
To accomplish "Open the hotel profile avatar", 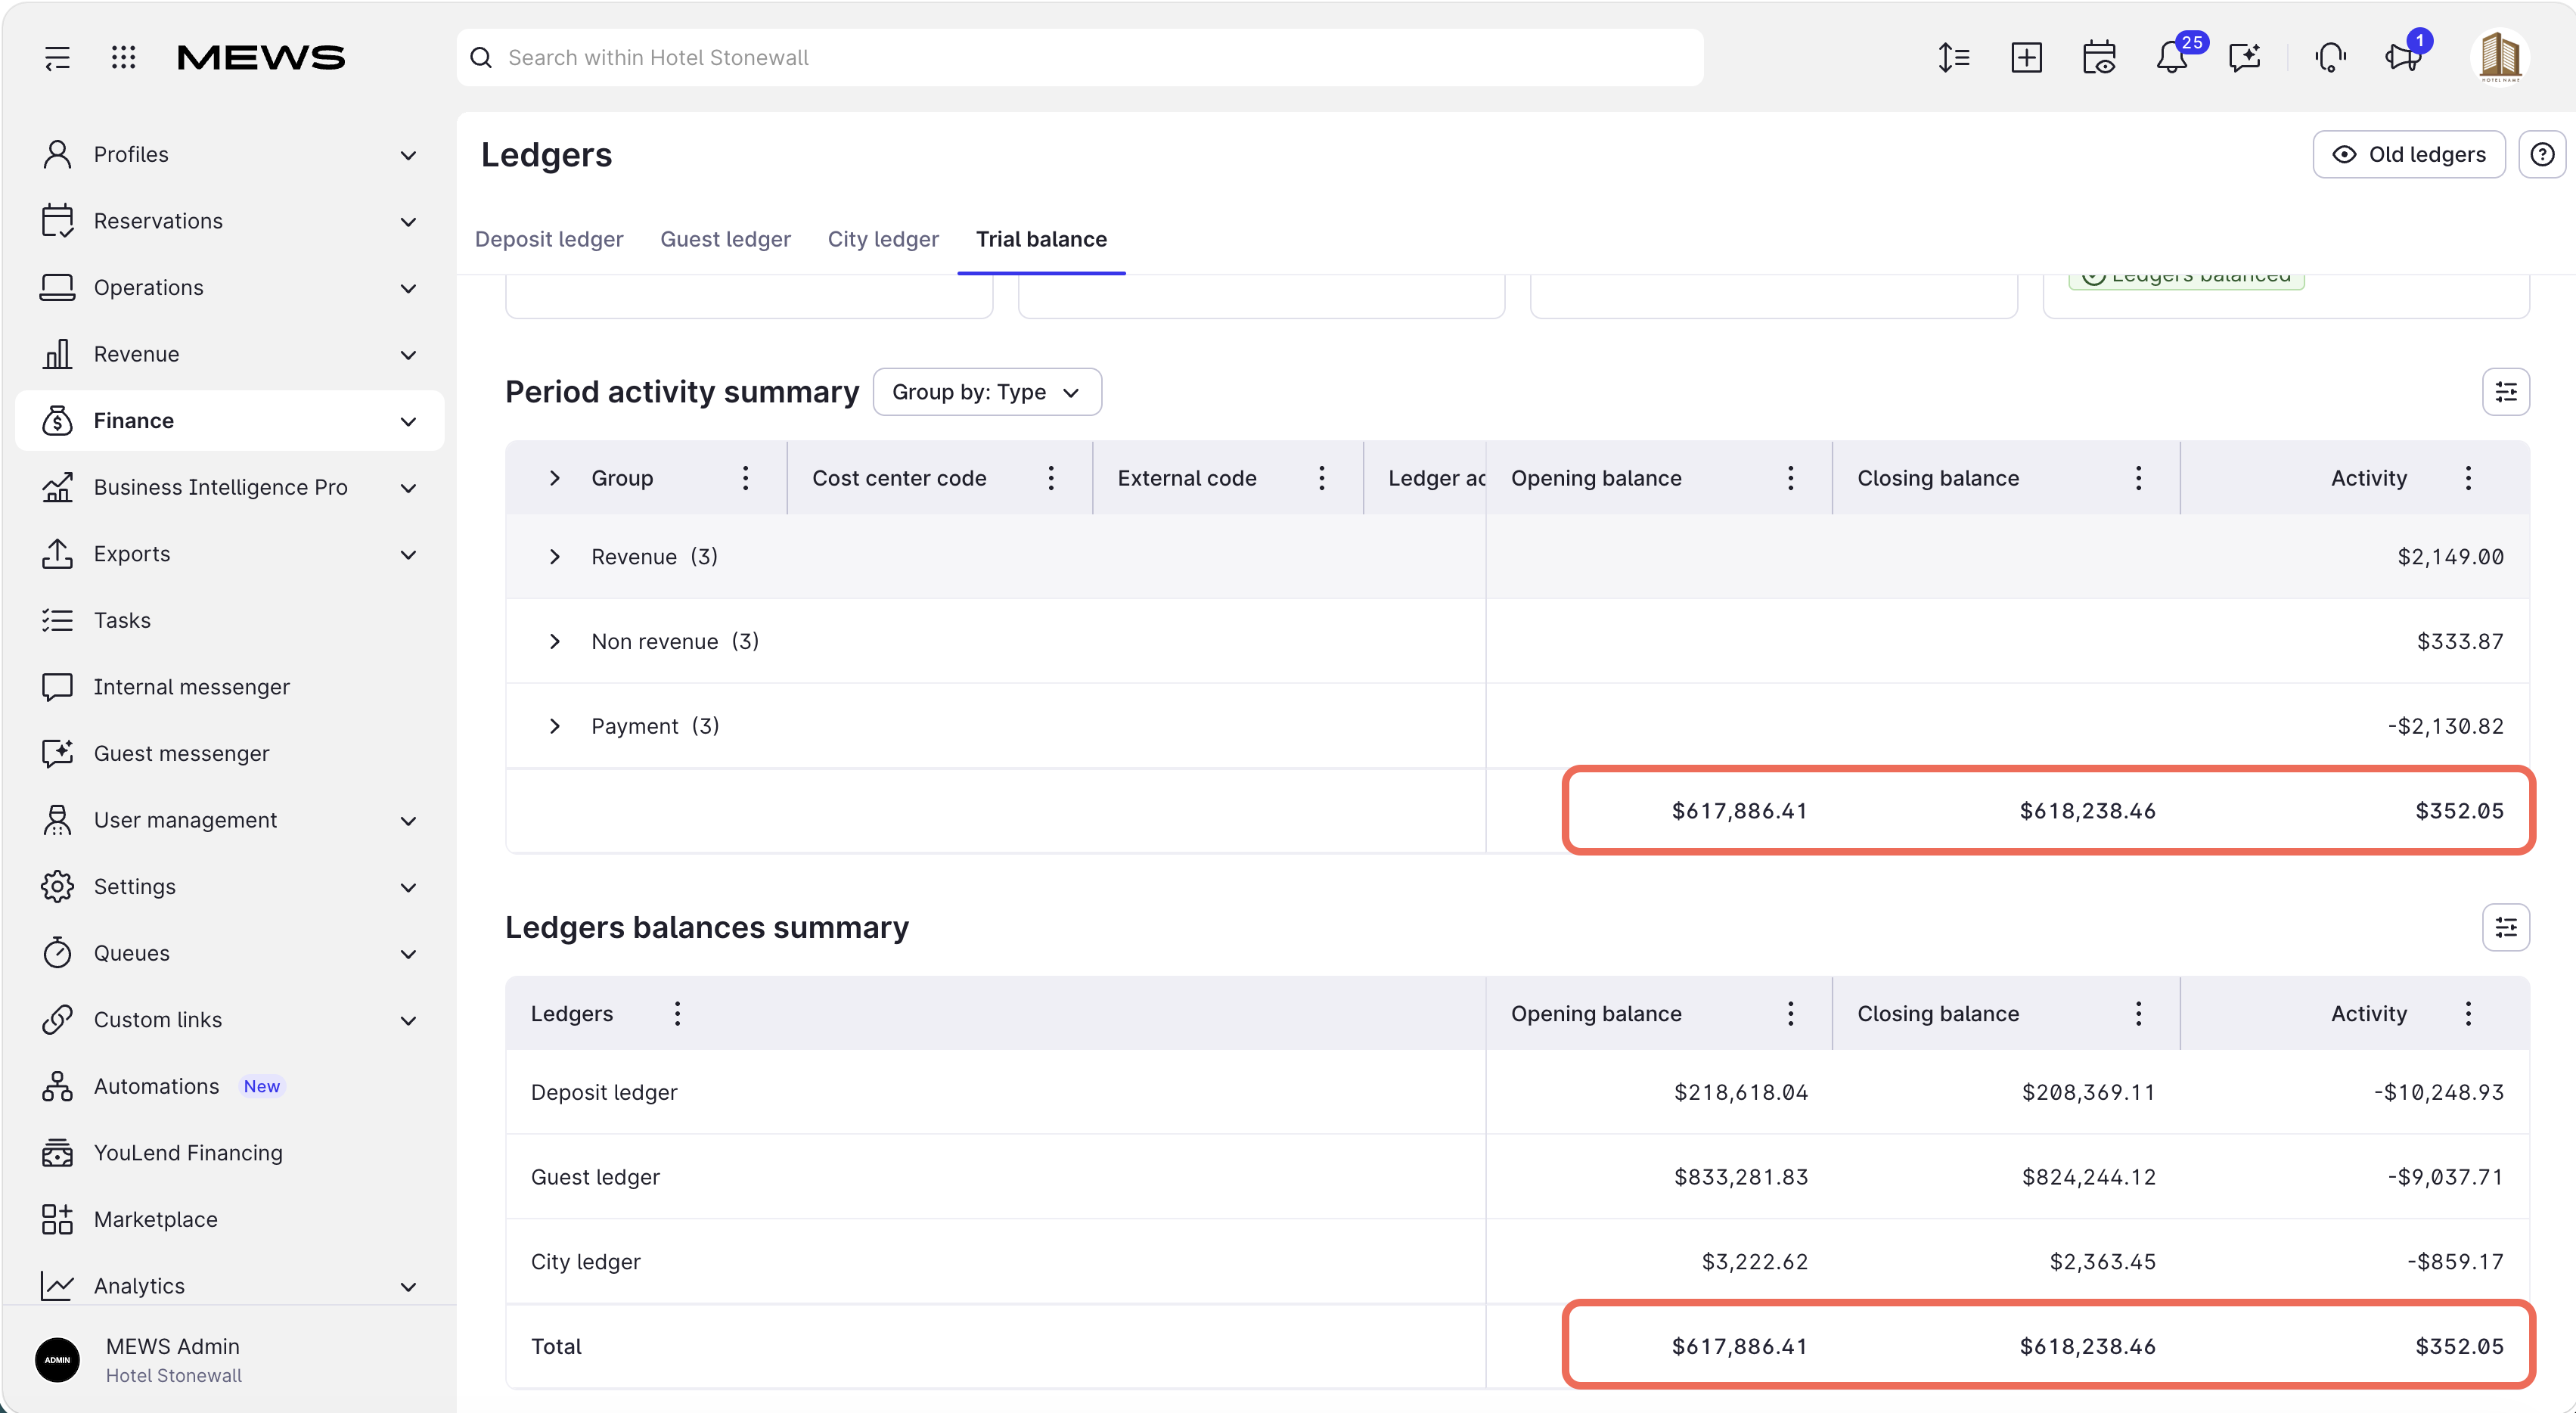I will (x=2500, y=57).
